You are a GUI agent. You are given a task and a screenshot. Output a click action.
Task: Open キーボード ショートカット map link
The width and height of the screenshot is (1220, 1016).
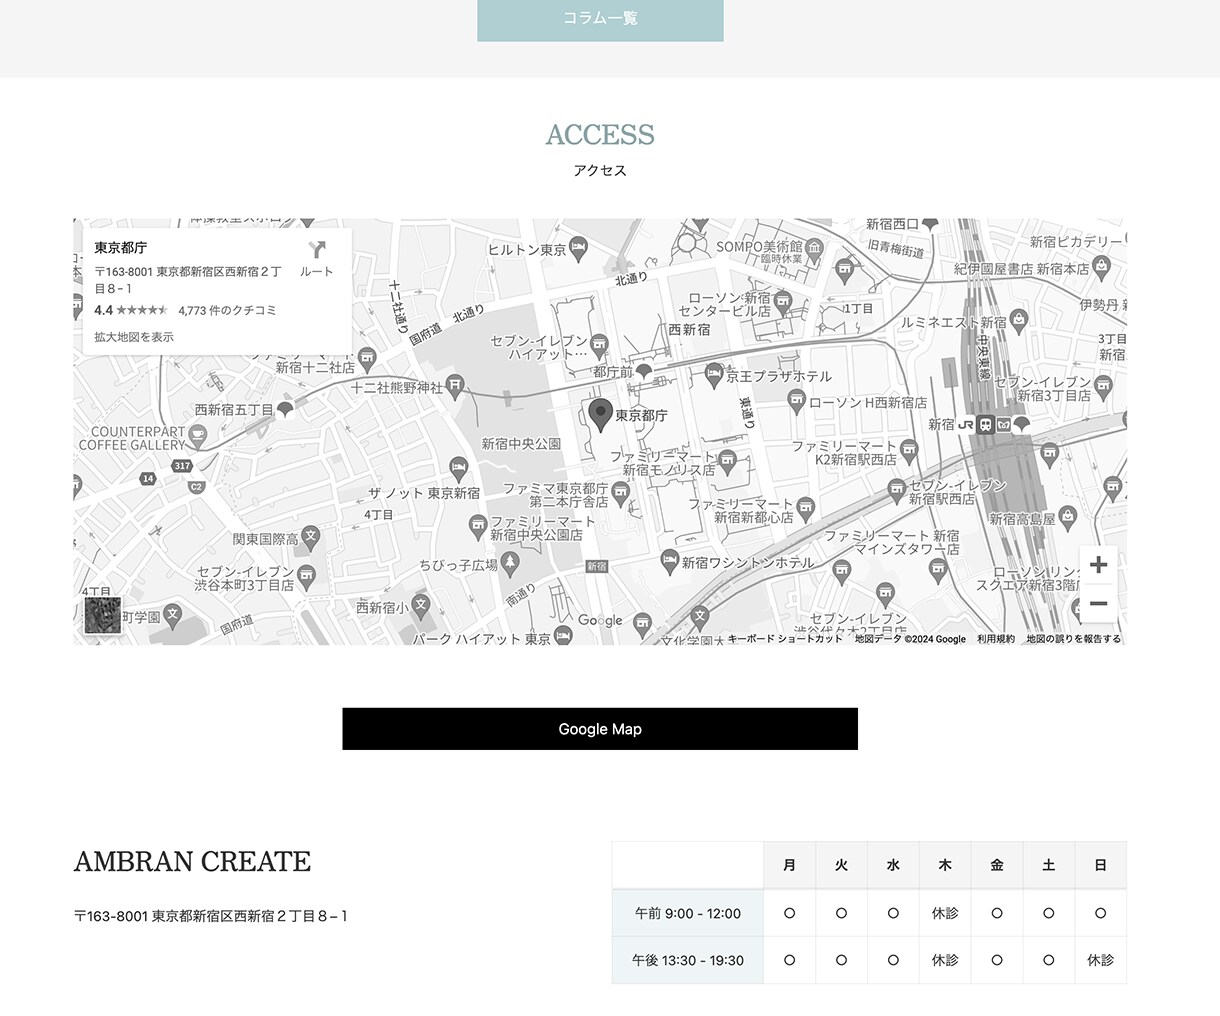click(785, 639)
